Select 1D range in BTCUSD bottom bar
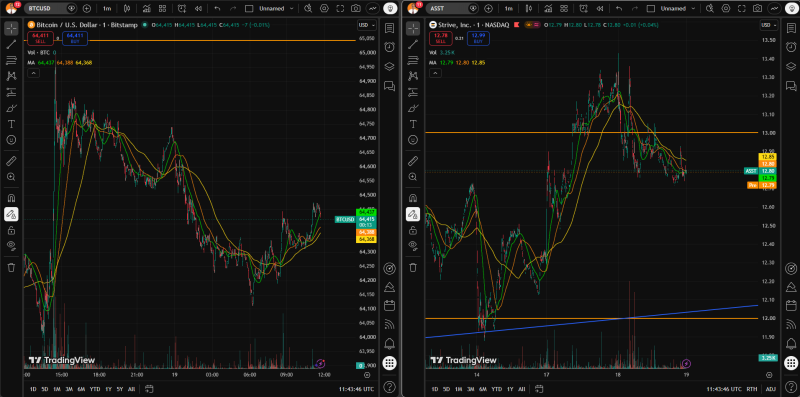 [x=33, y=389]
